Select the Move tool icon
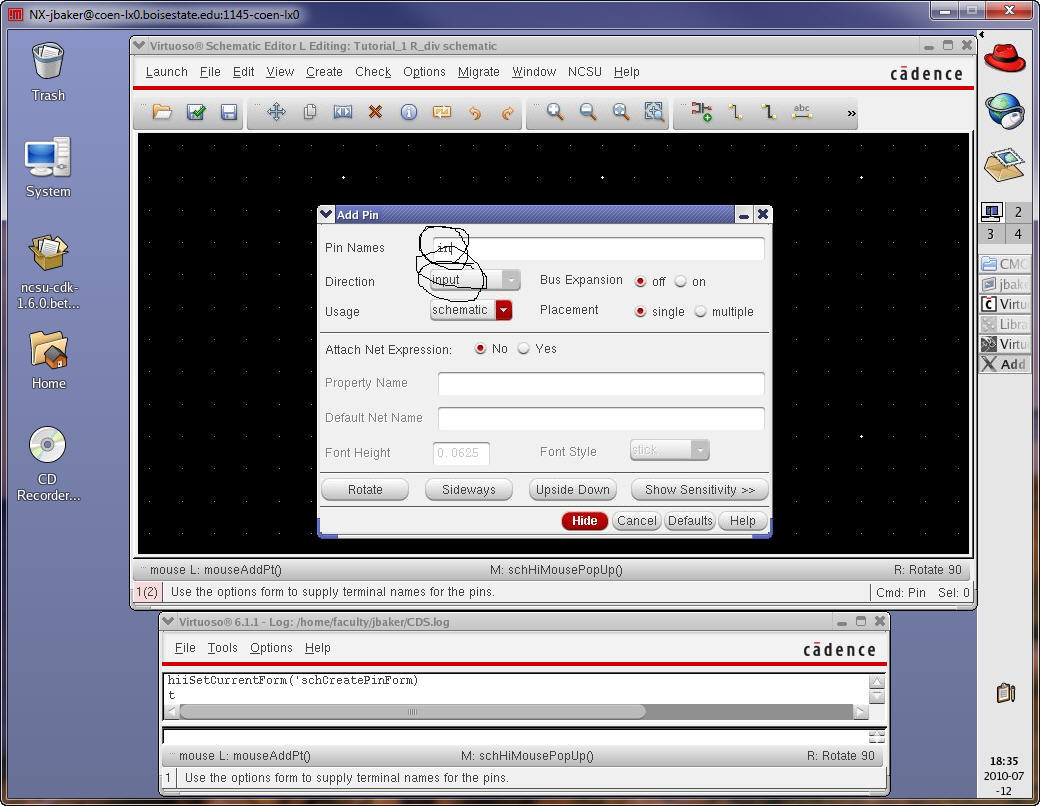Viewport: 1040px width, 806px height. [276, 113]
